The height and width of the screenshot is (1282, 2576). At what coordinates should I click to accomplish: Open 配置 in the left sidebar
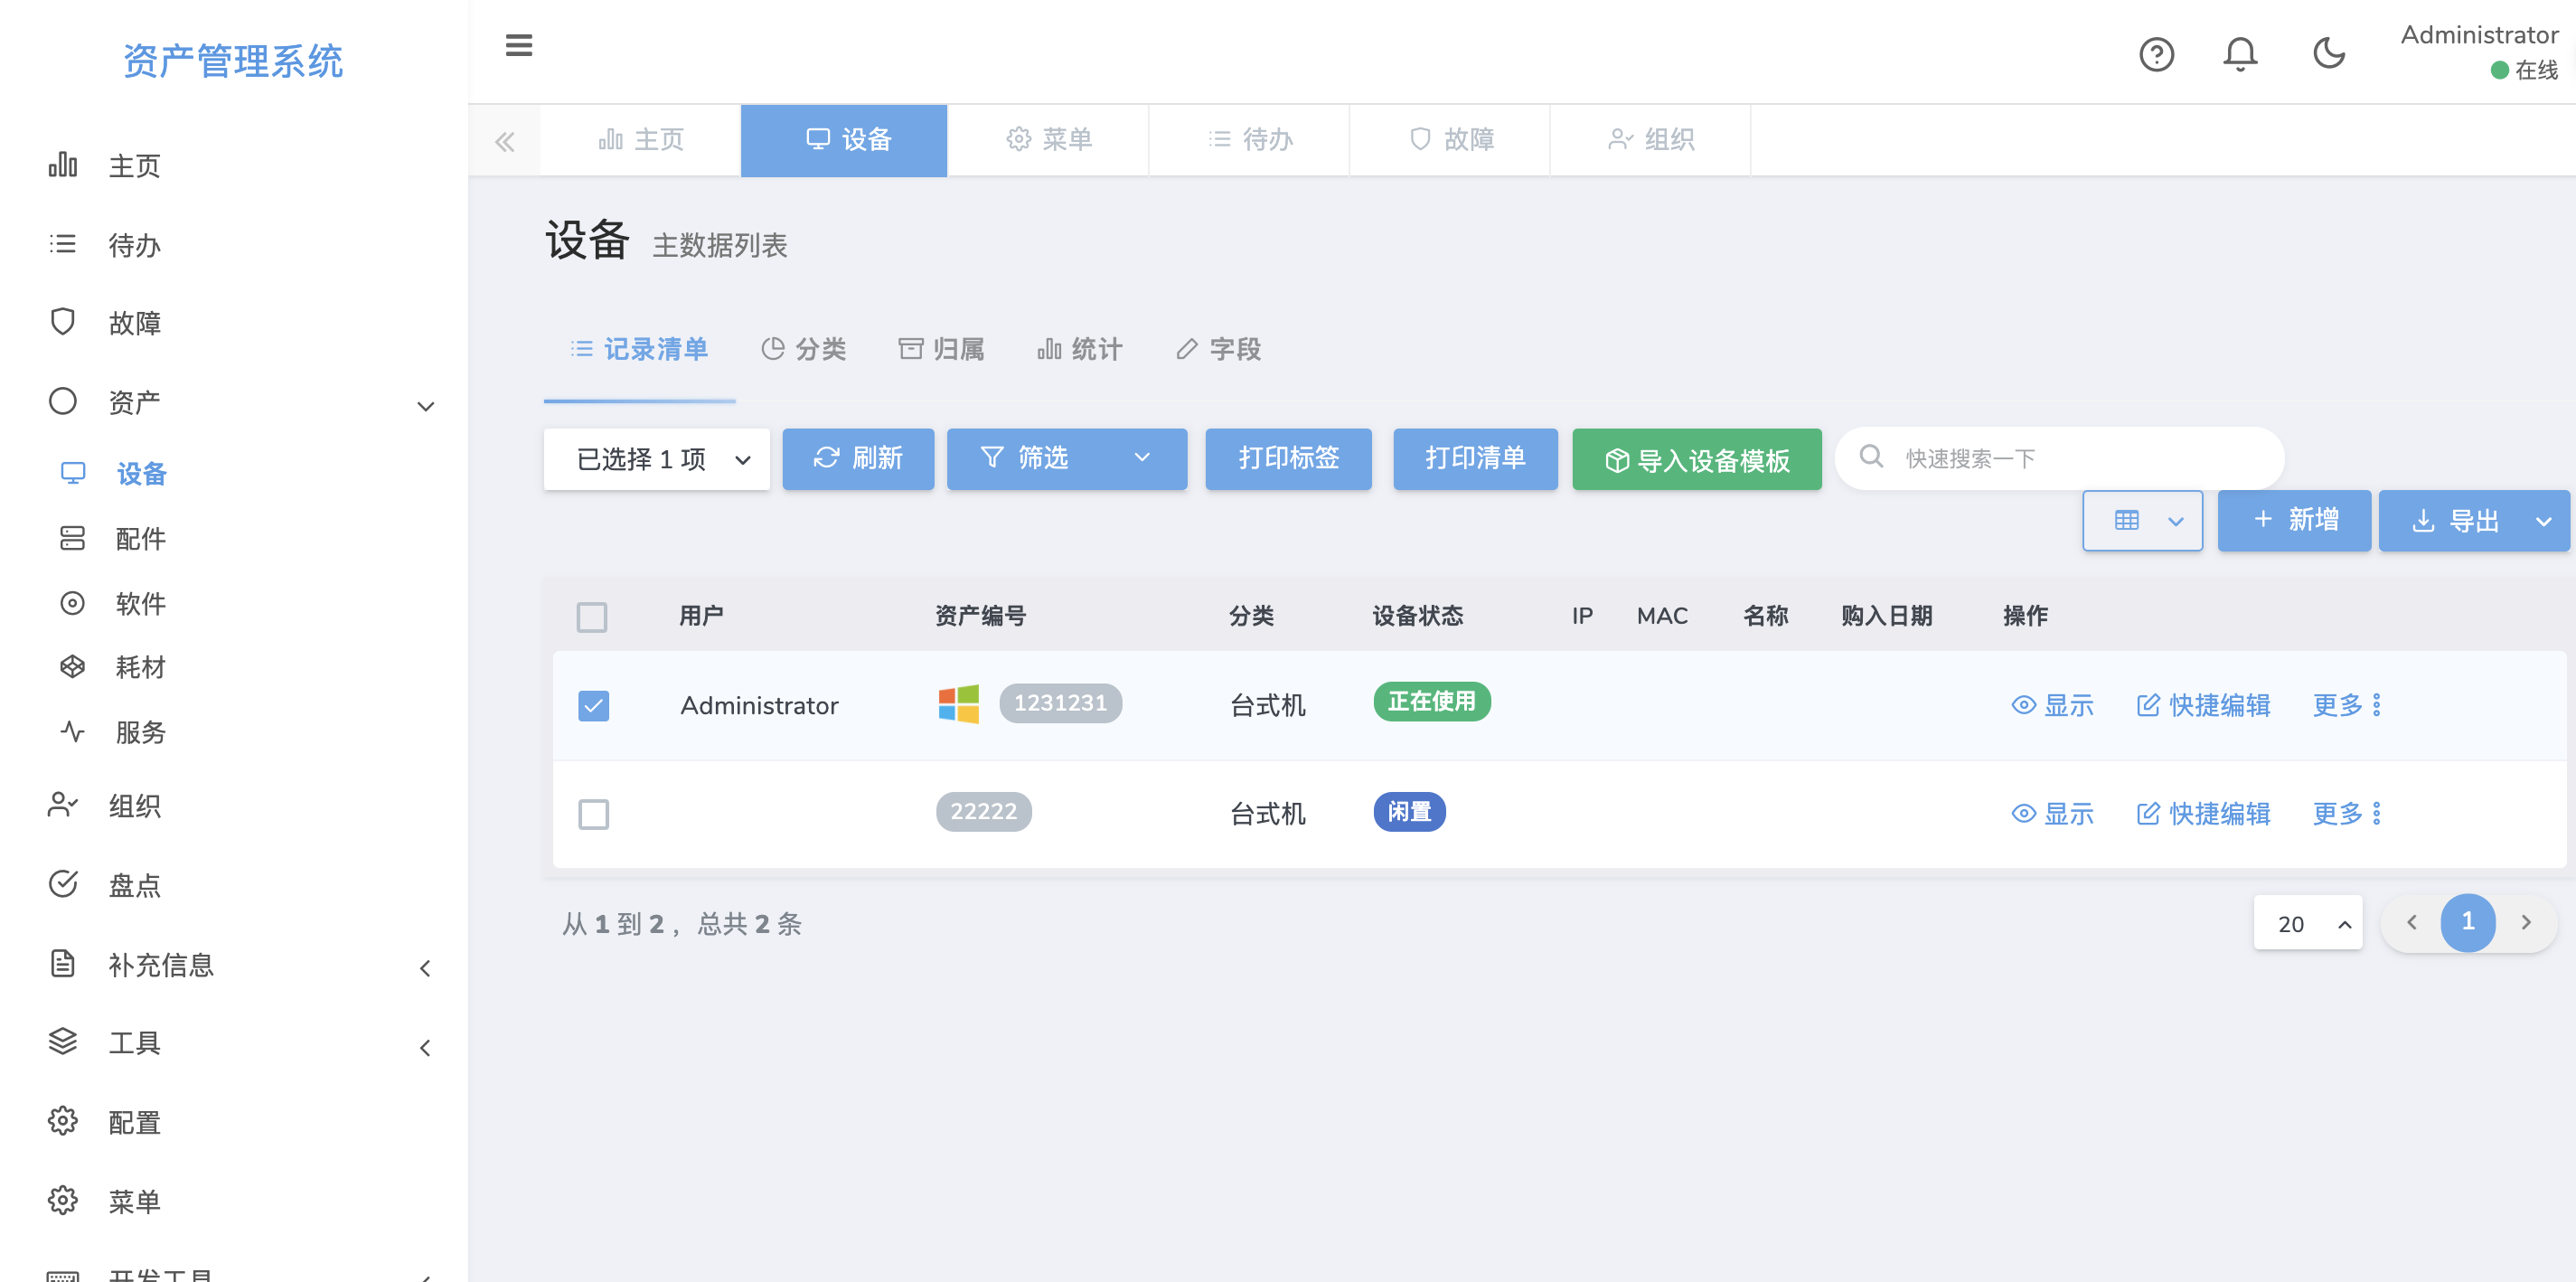tap(134, 1122)
